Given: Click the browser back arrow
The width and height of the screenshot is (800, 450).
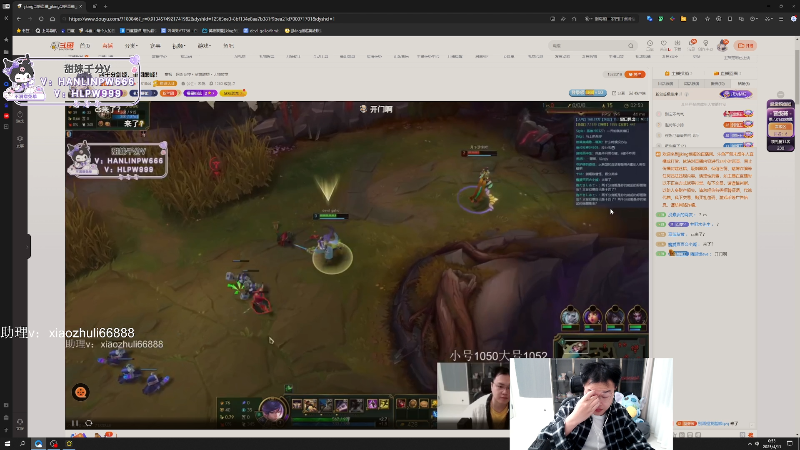Looking at the screenshot, I should click(19, 19).
